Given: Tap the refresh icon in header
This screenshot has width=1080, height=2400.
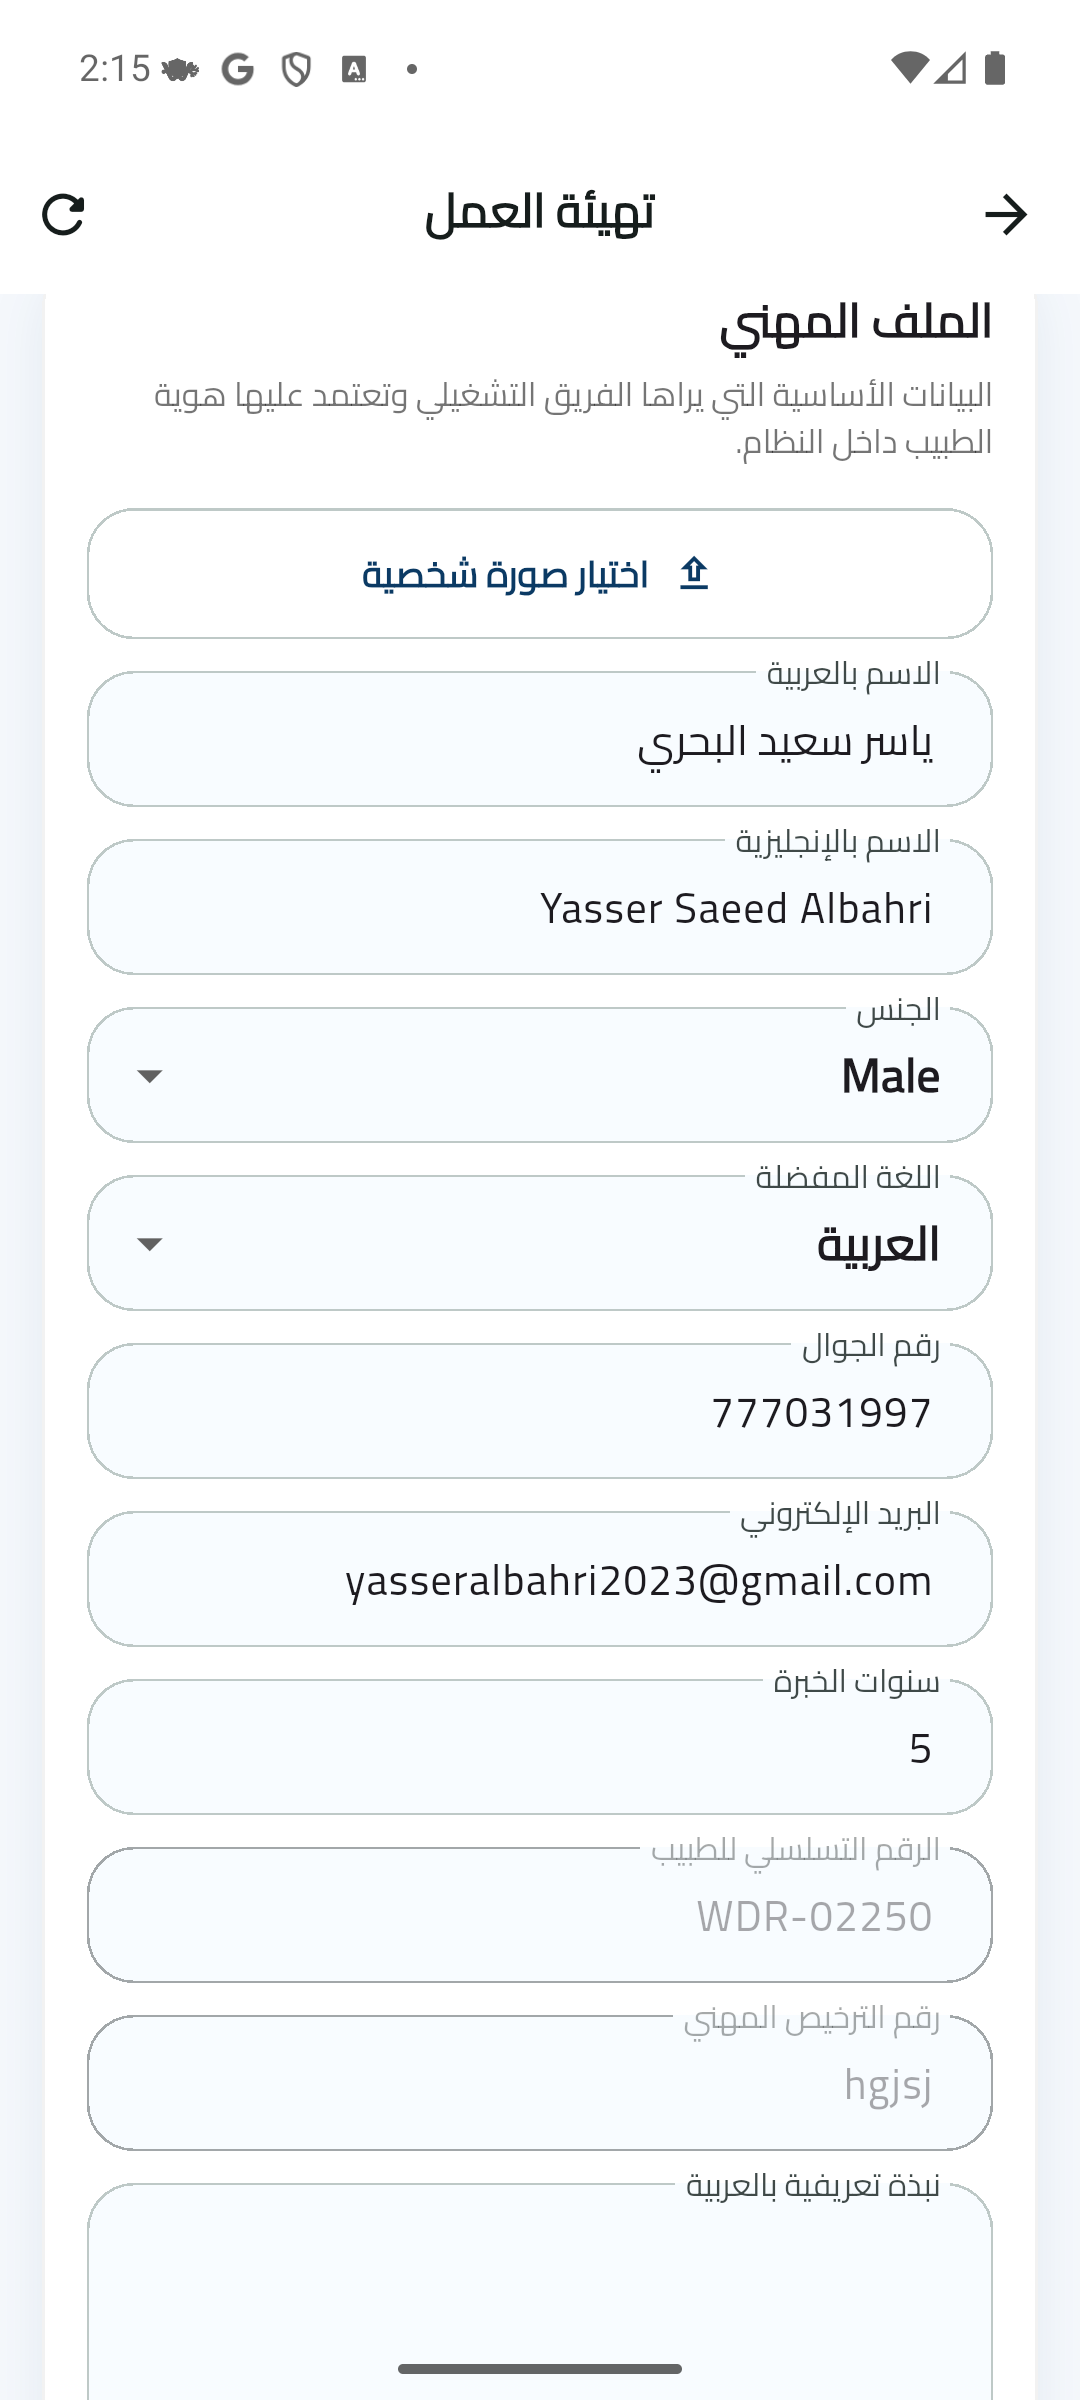Looking at the screenshot, I should (63, 215).
